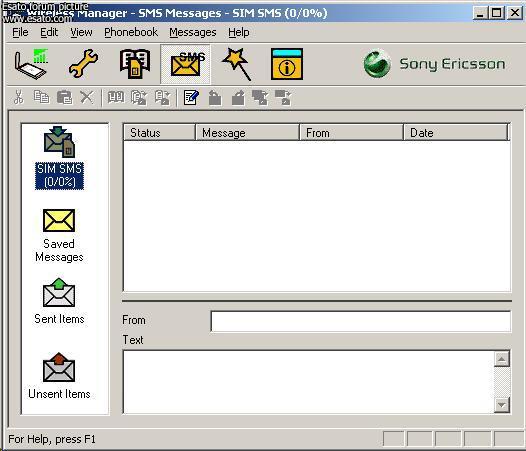
Task: Minimize the Wireless Manager window
Action: (480, 13)
